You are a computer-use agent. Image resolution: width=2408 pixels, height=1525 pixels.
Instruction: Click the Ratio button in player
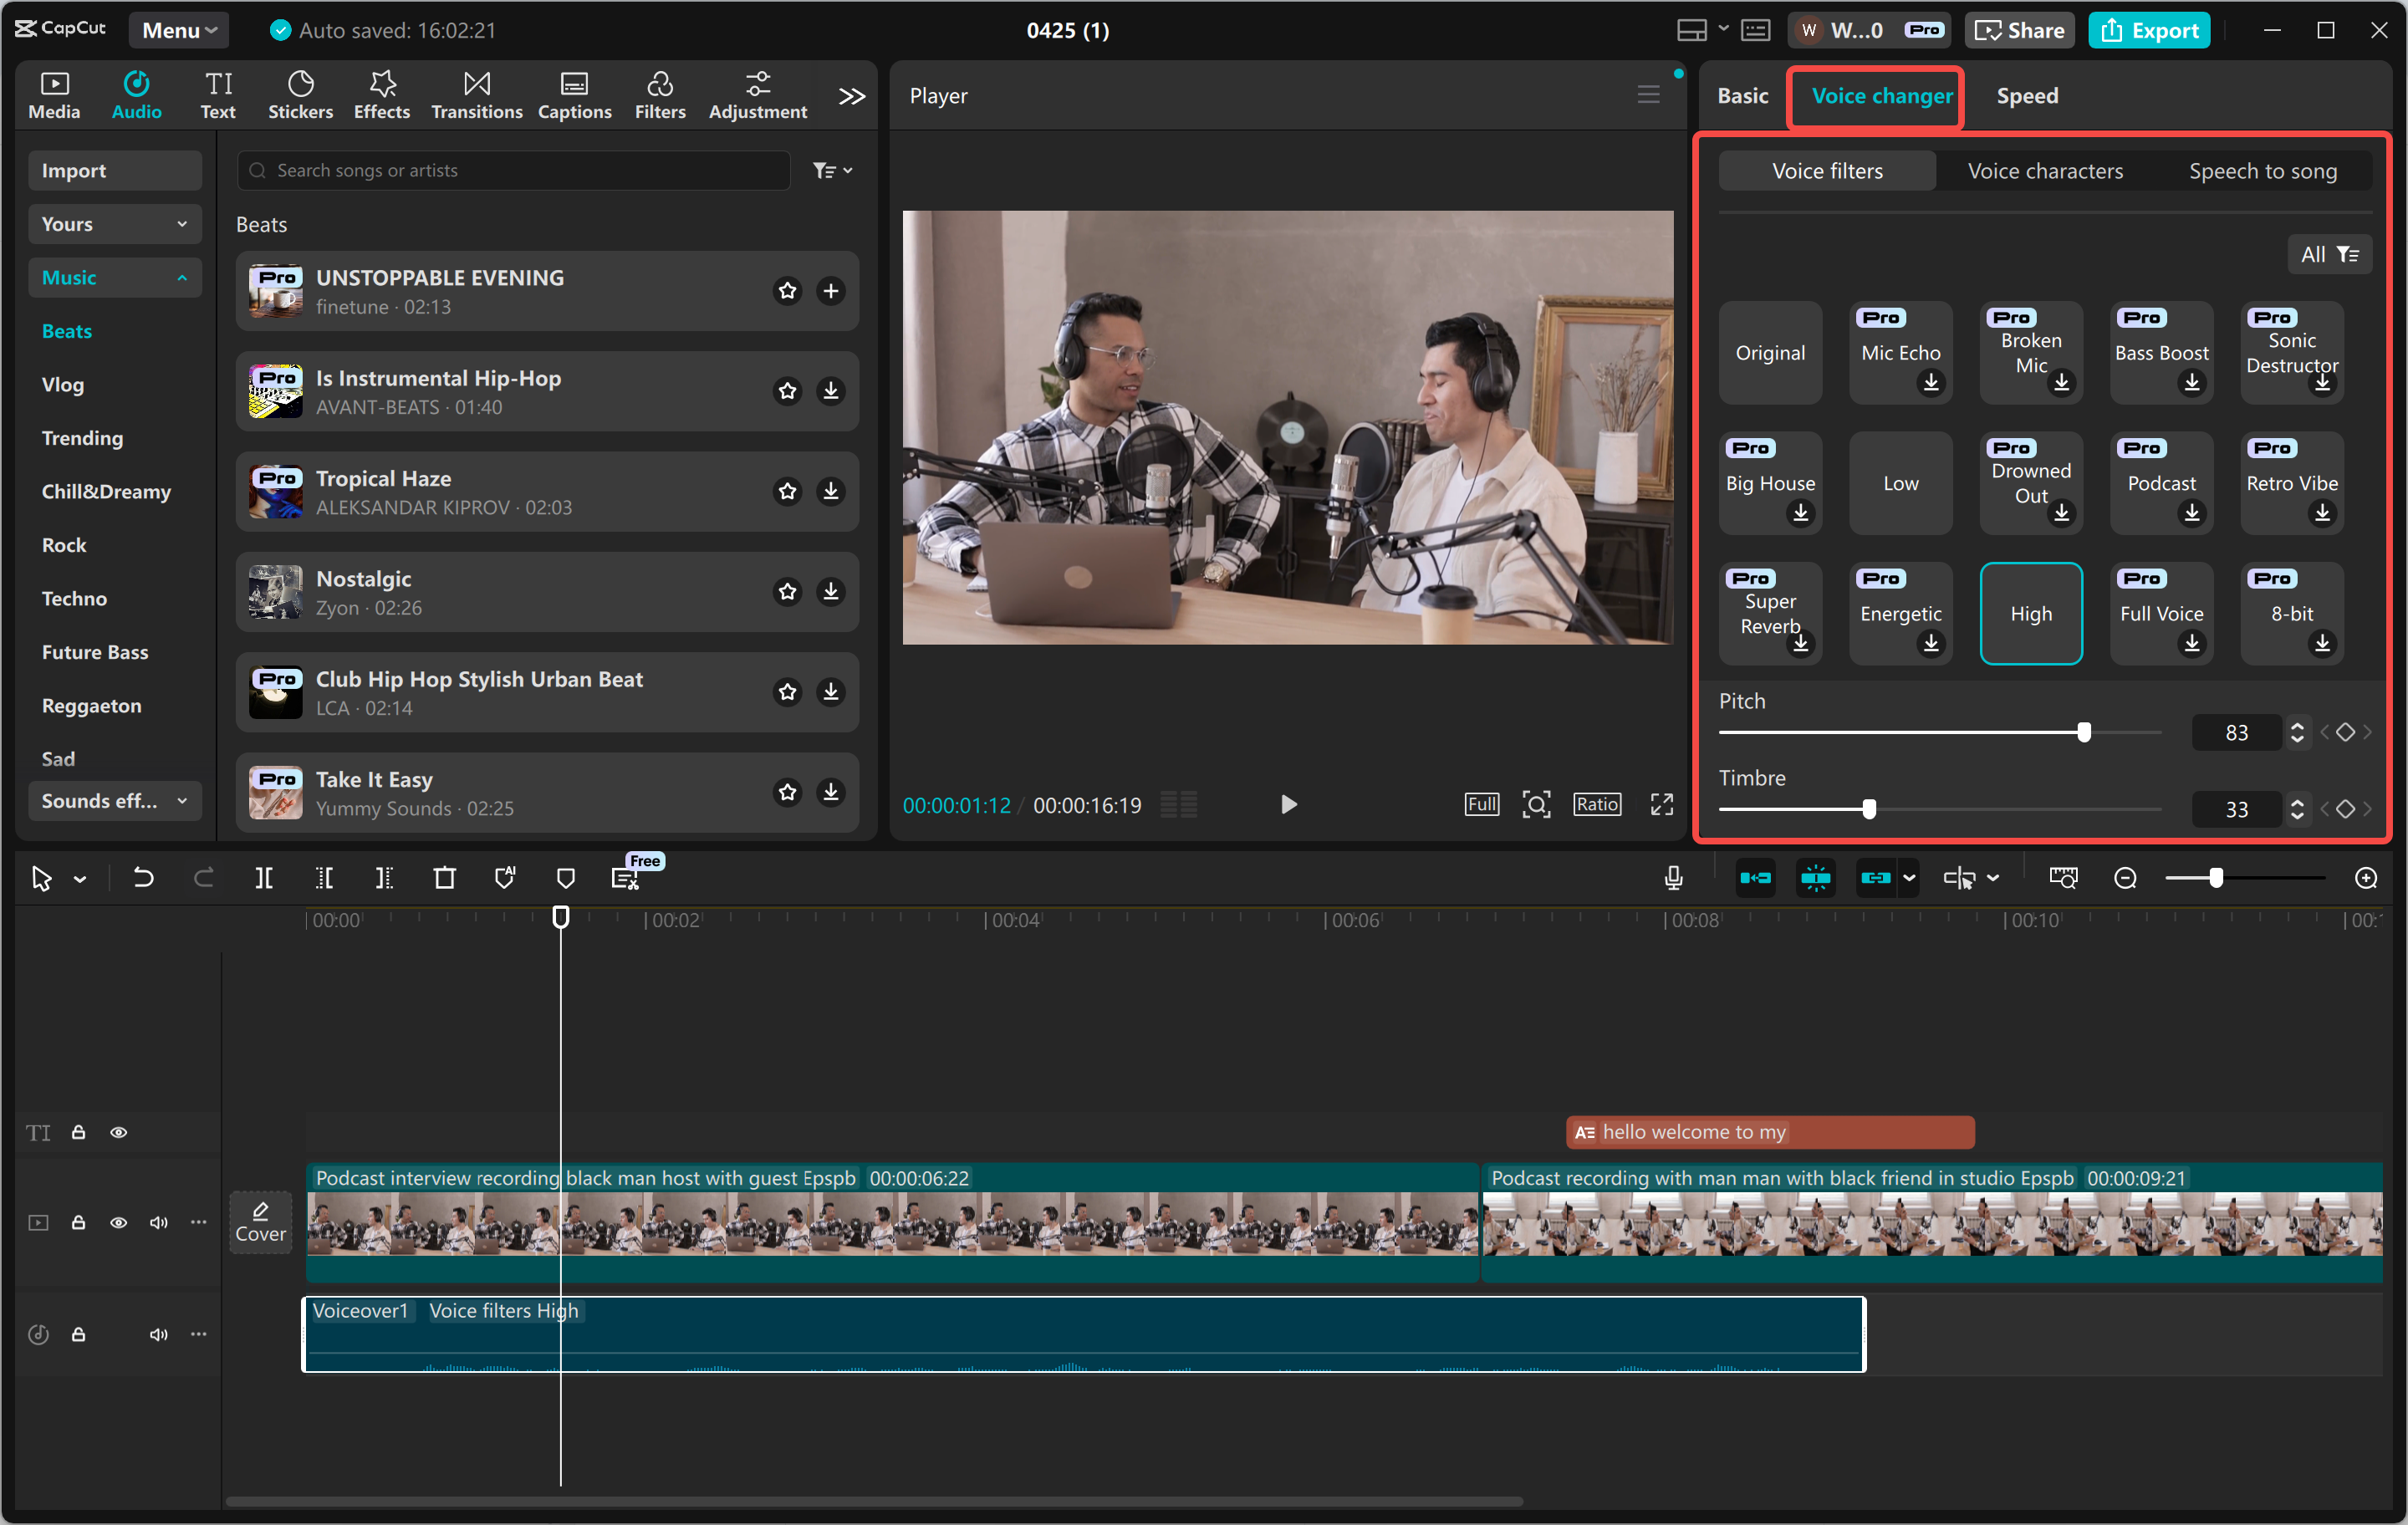click(1596, 804)
